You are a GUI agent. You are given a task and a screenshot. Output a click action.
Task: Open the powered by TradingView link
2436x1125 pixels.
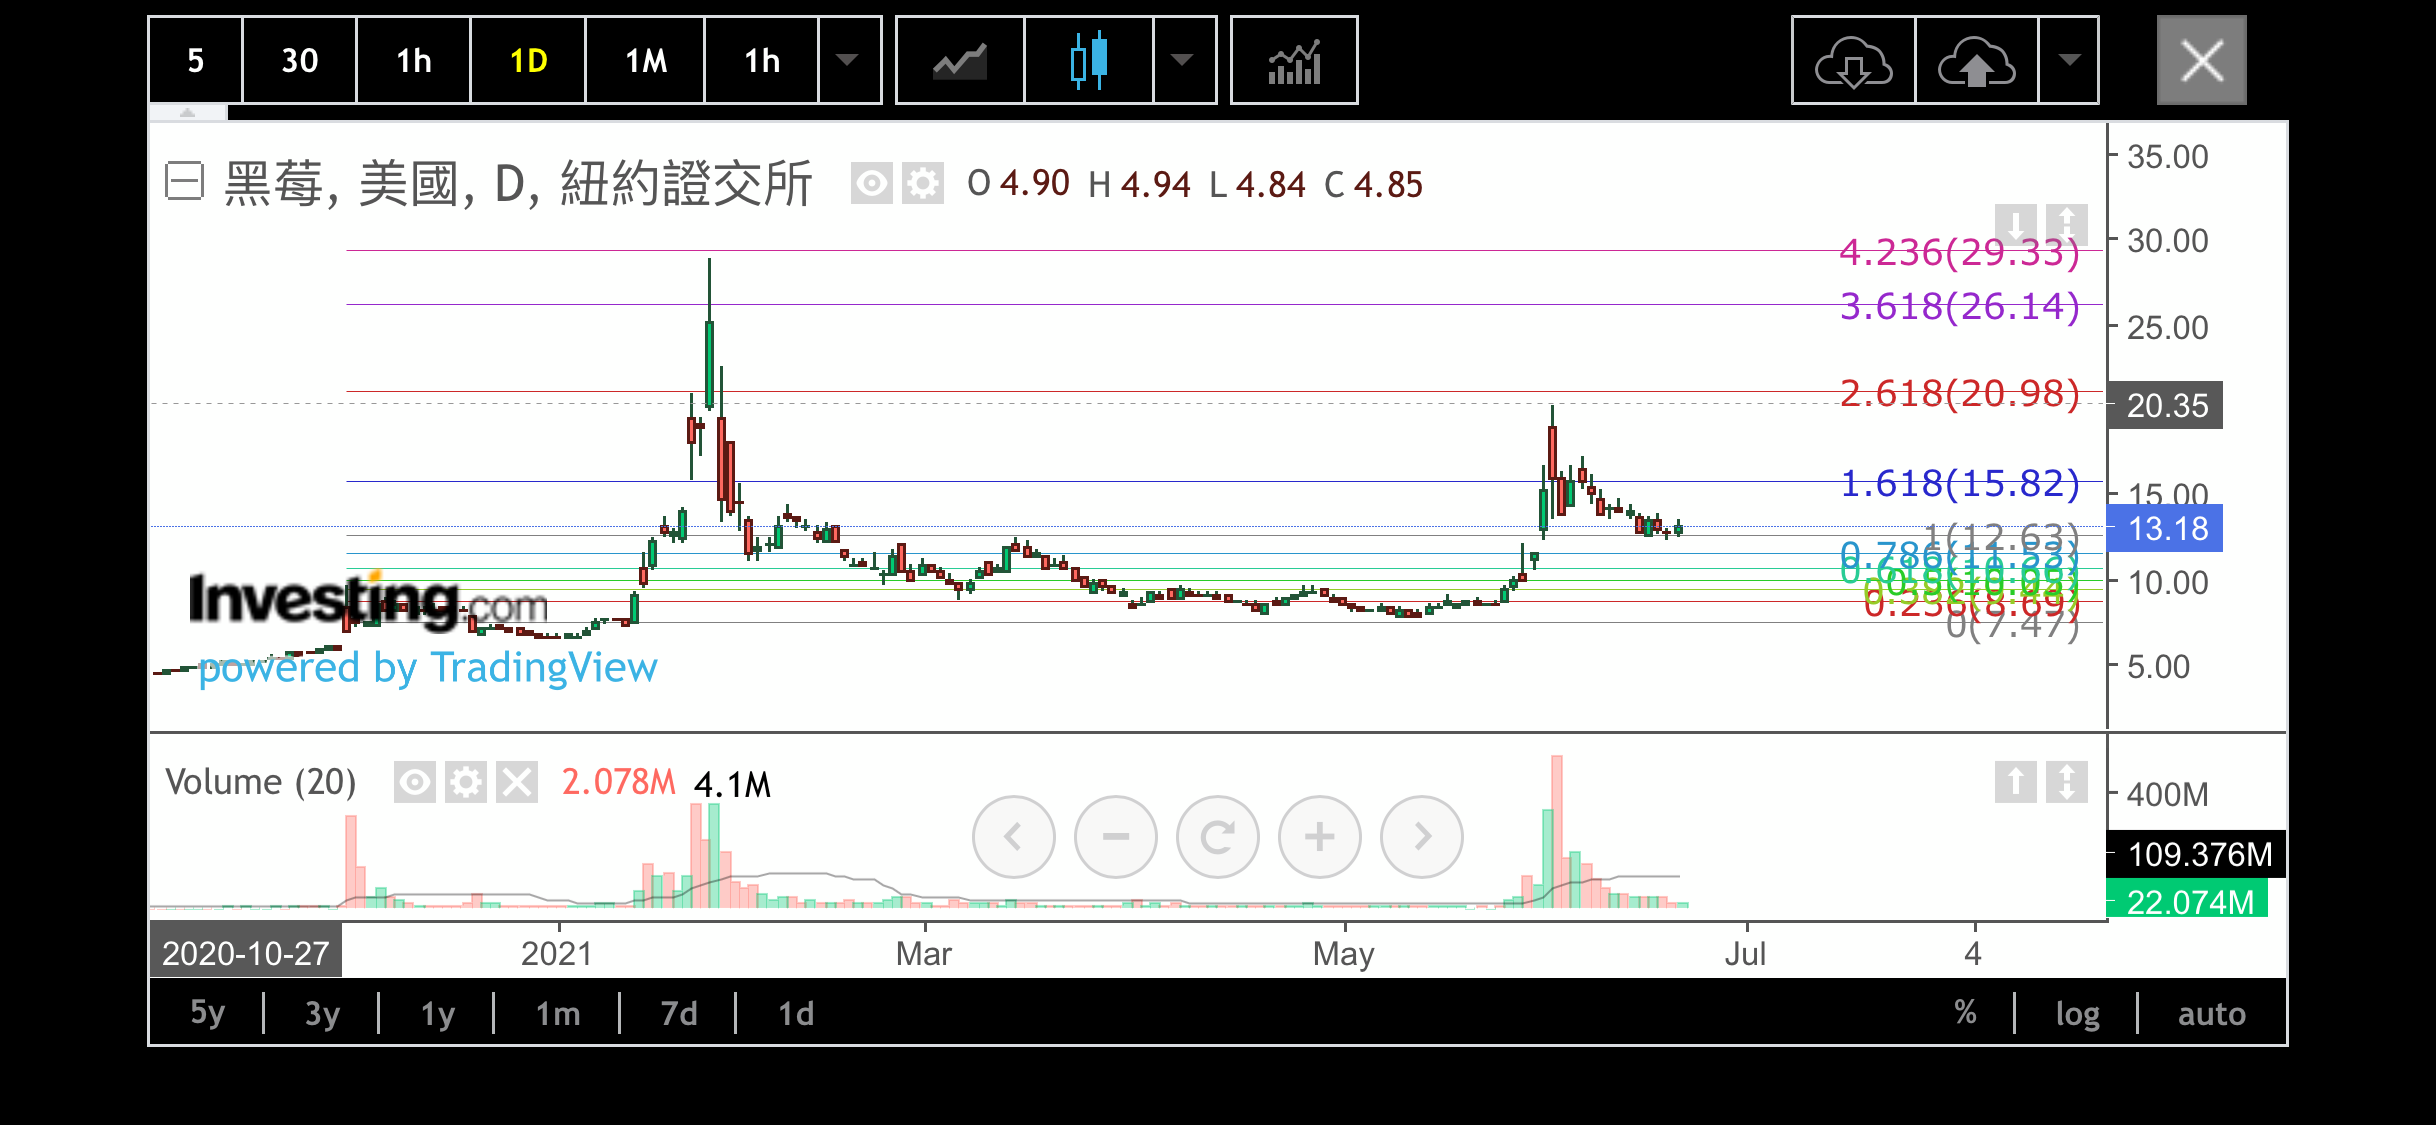coord(427,667)
